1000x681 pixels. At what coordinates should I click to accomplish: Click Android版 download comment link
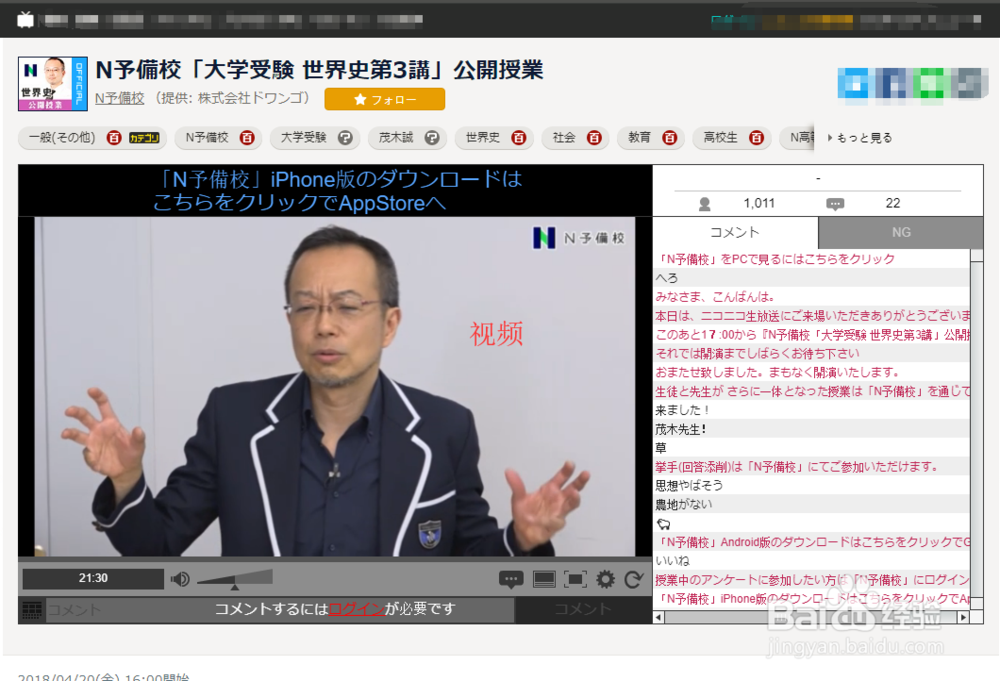[811, 542]
